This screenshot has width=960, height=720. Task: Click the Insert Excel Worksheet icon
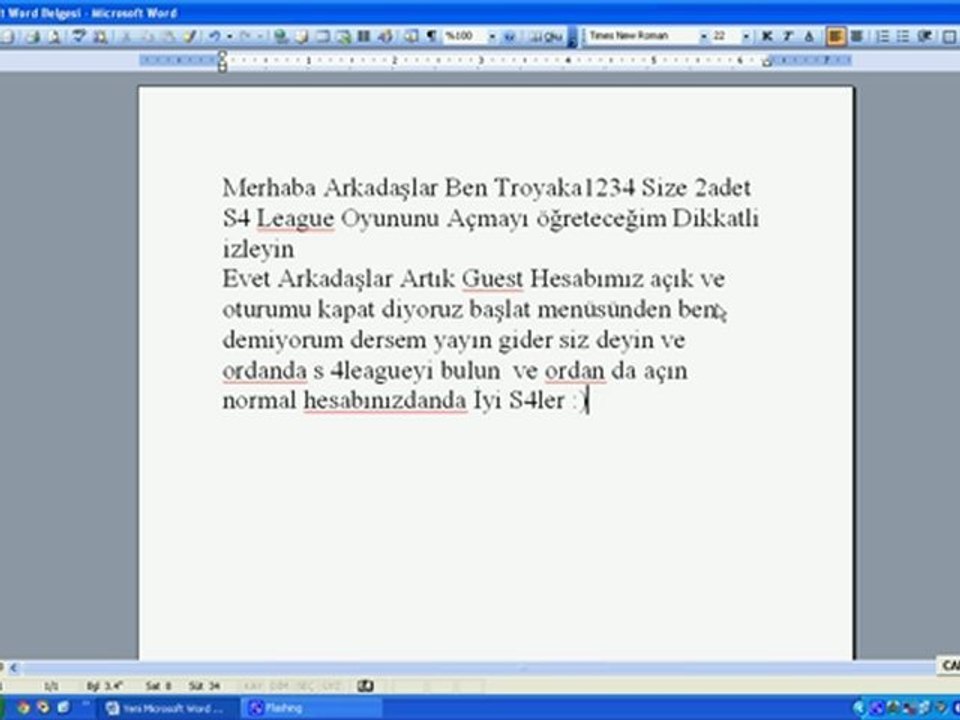[343, 37]
